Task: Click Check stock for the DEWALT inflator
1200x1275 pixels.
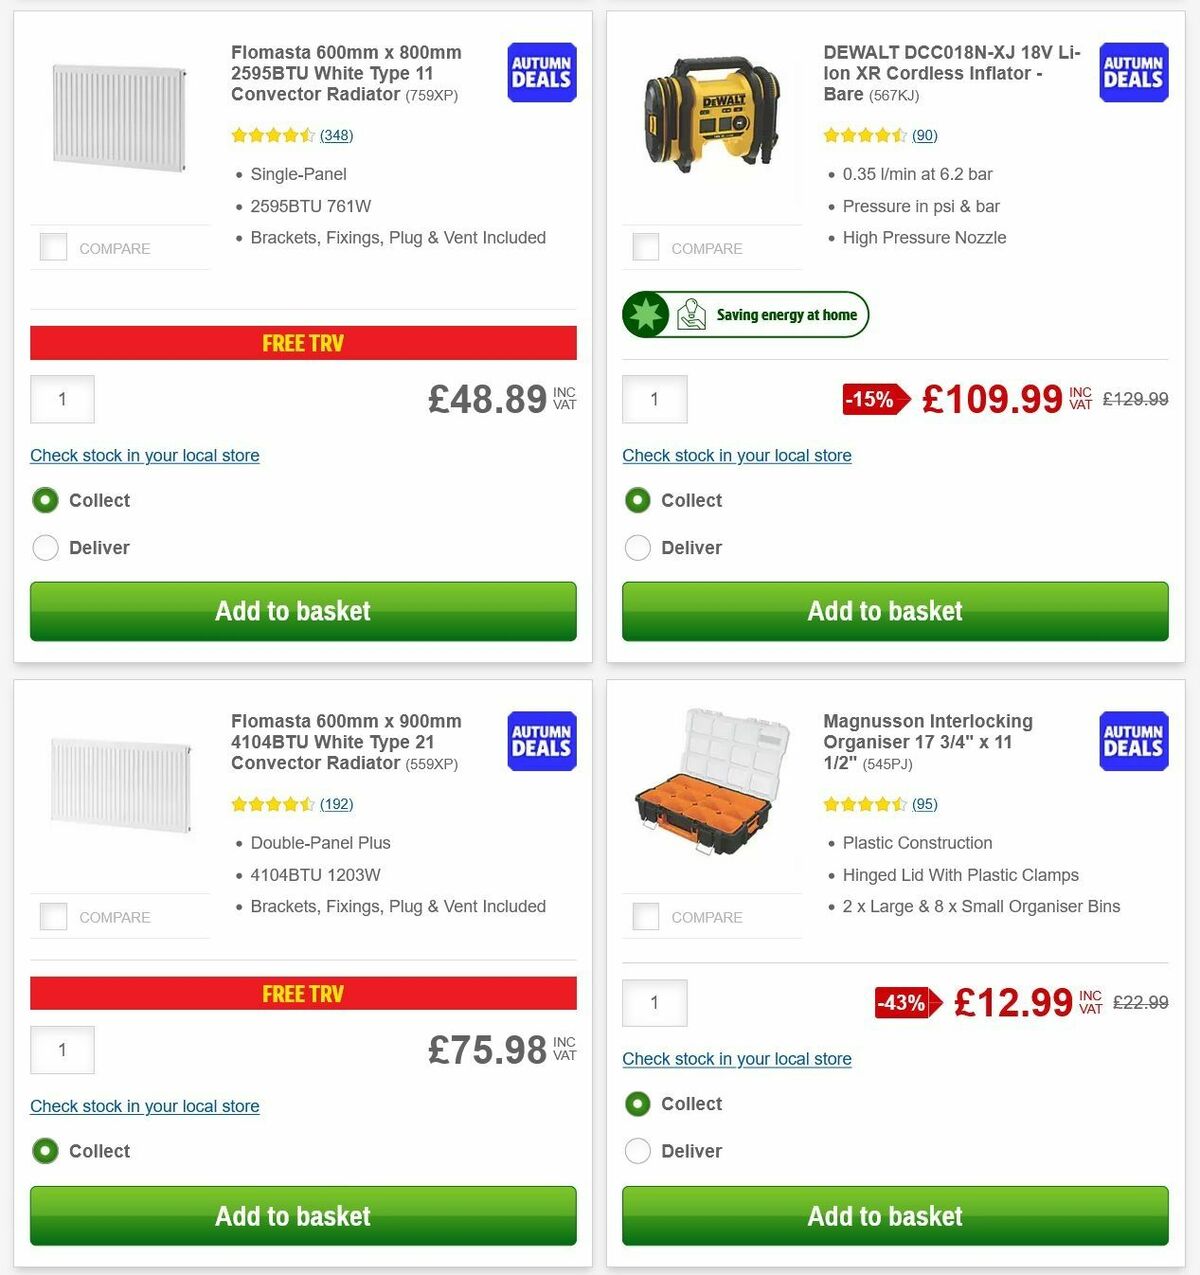Action: (737, 456)
